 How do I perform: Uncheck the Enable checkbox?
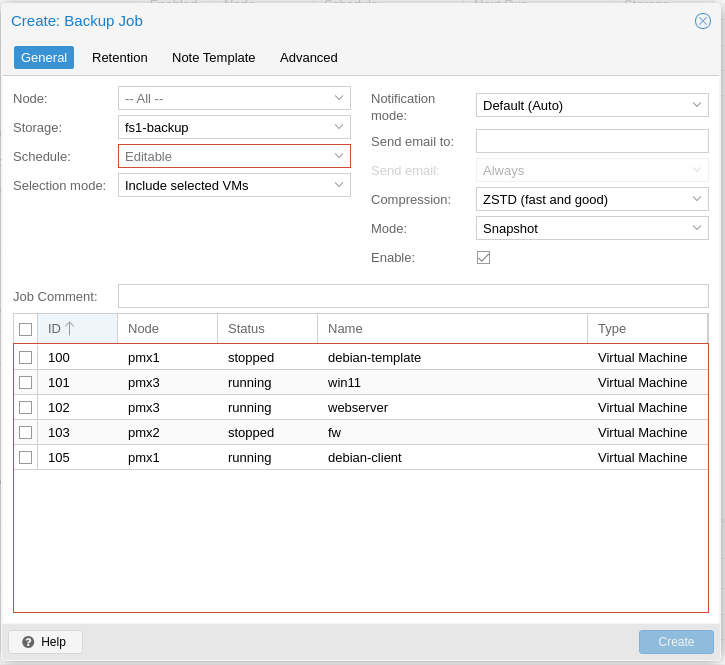[x=483, y=257]
